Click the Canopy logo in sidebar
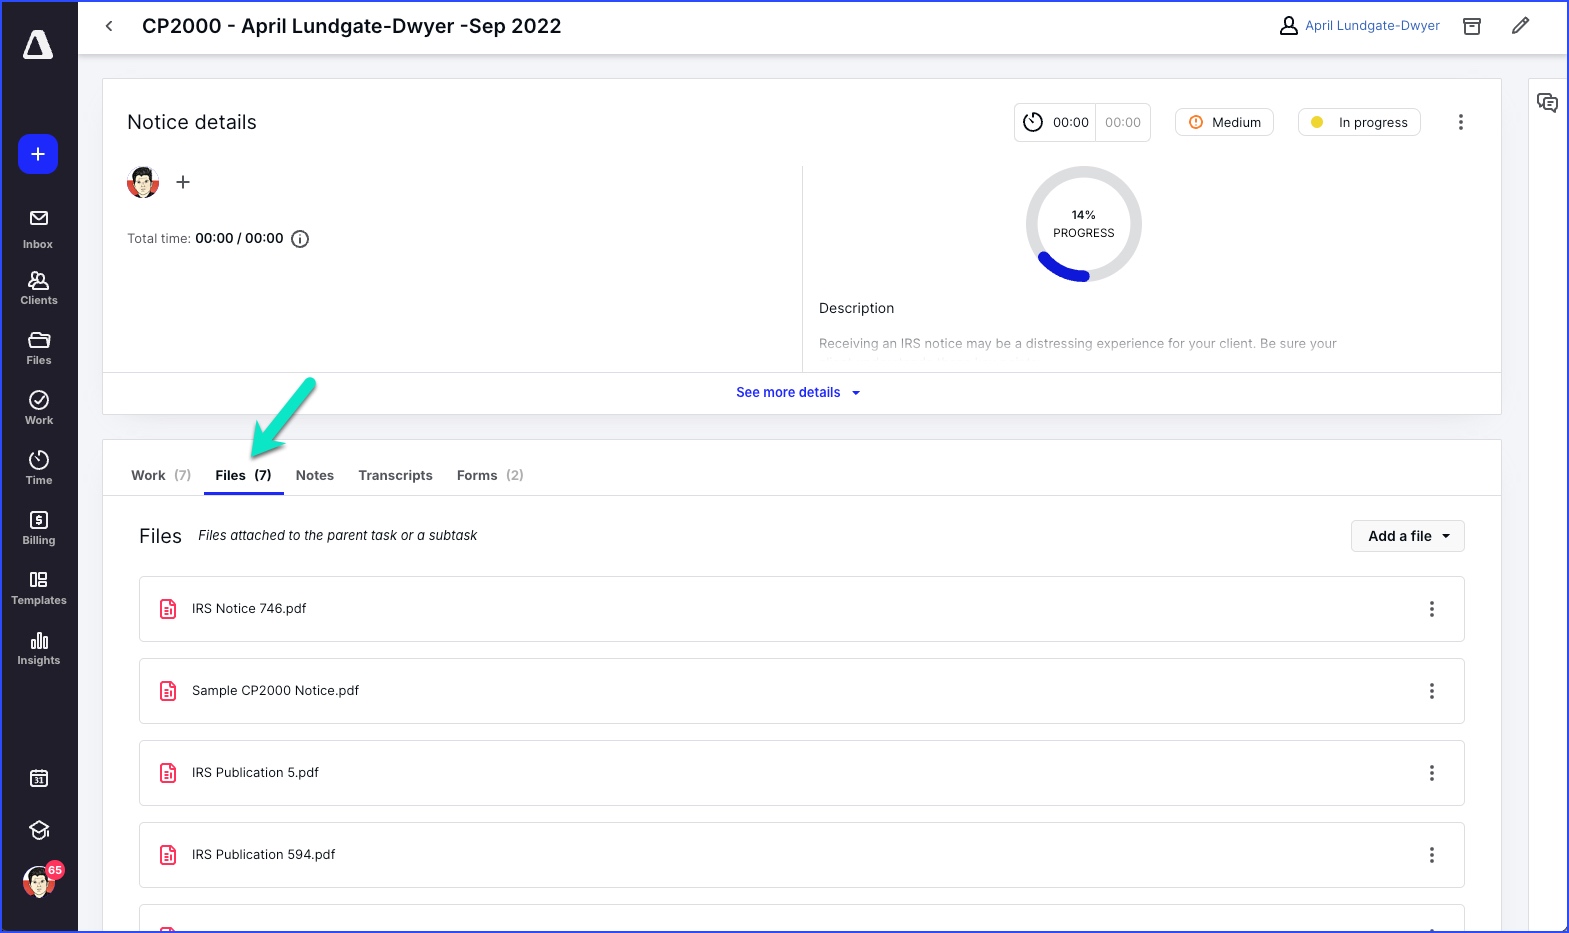Screen dimensions: 1569x933 point(38,44)
